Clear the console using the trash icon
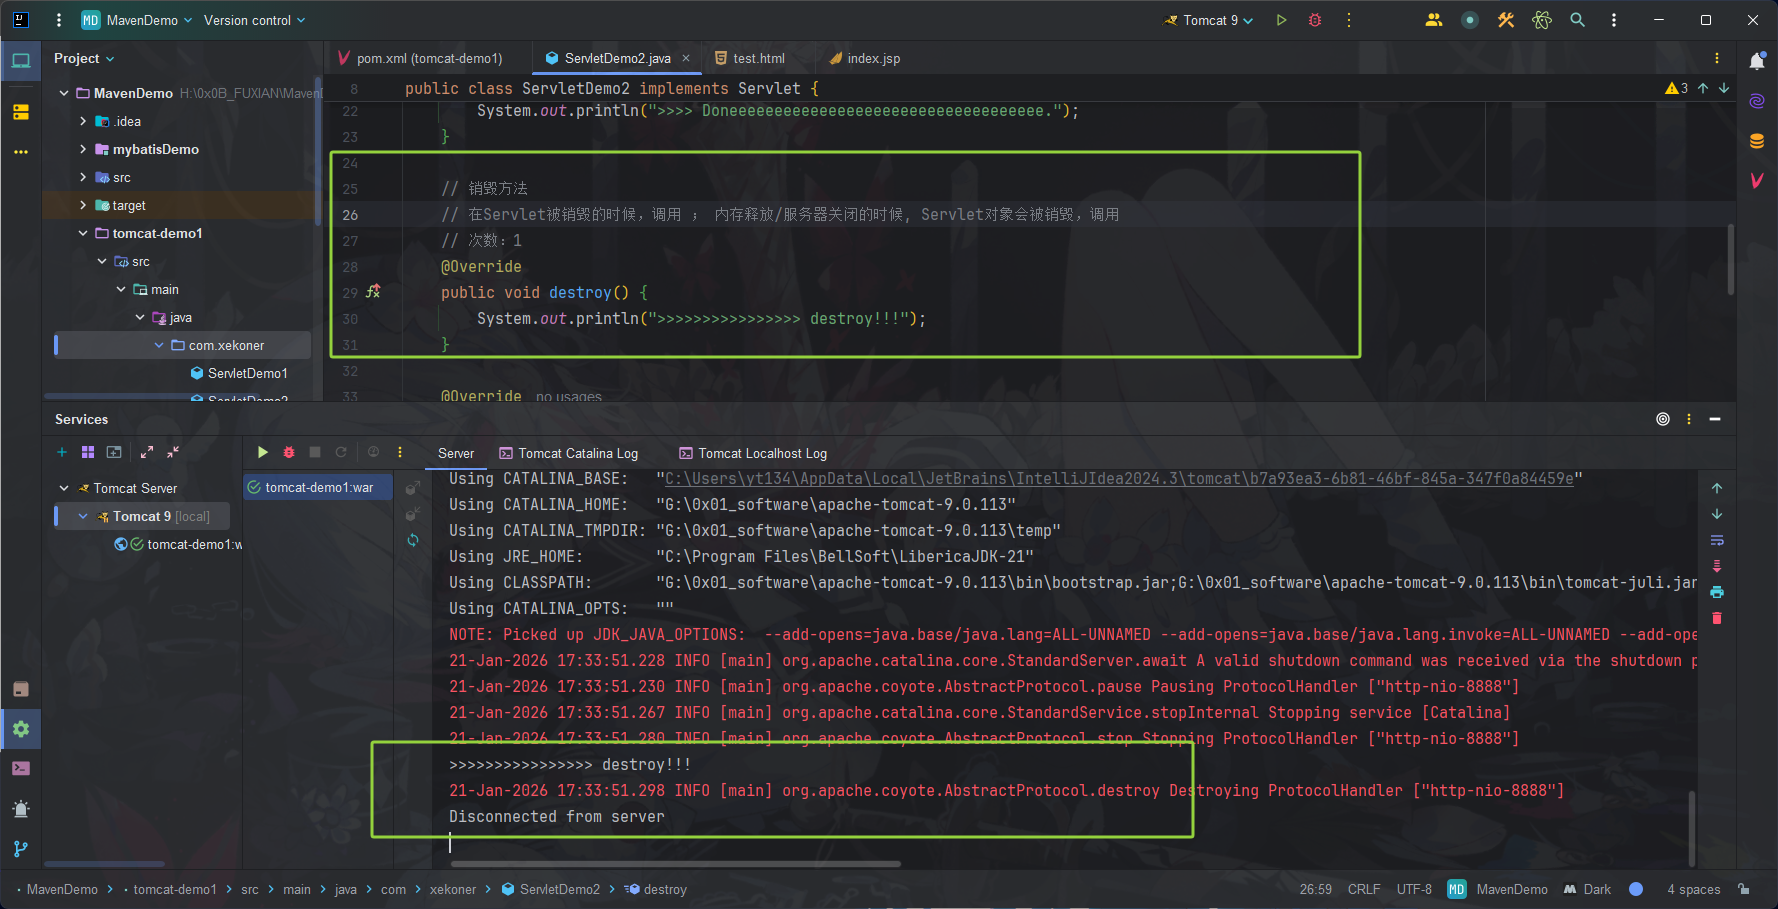Image resolution: width=1778 pixels, height=909 pixels. pos(1717,618)
